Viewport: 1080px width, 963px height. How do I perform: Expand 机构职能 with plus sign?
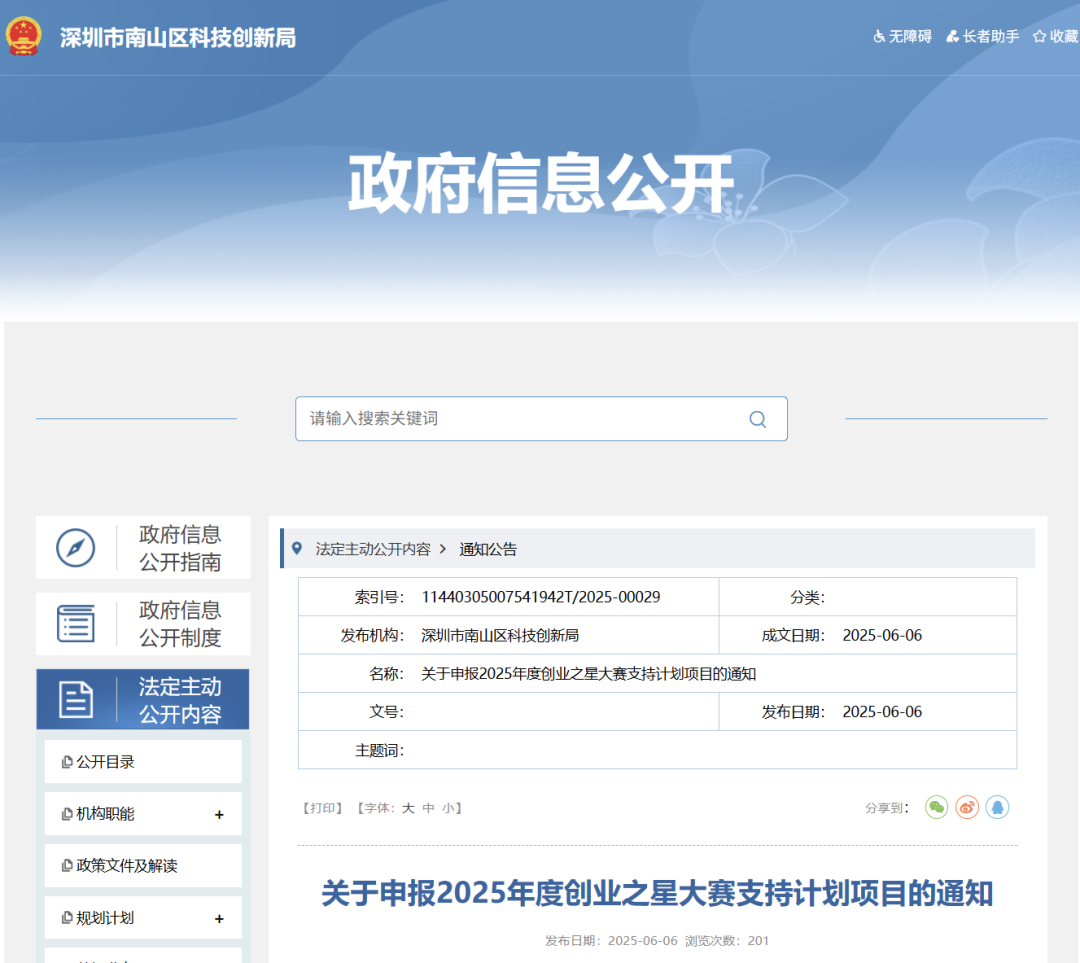219,815
